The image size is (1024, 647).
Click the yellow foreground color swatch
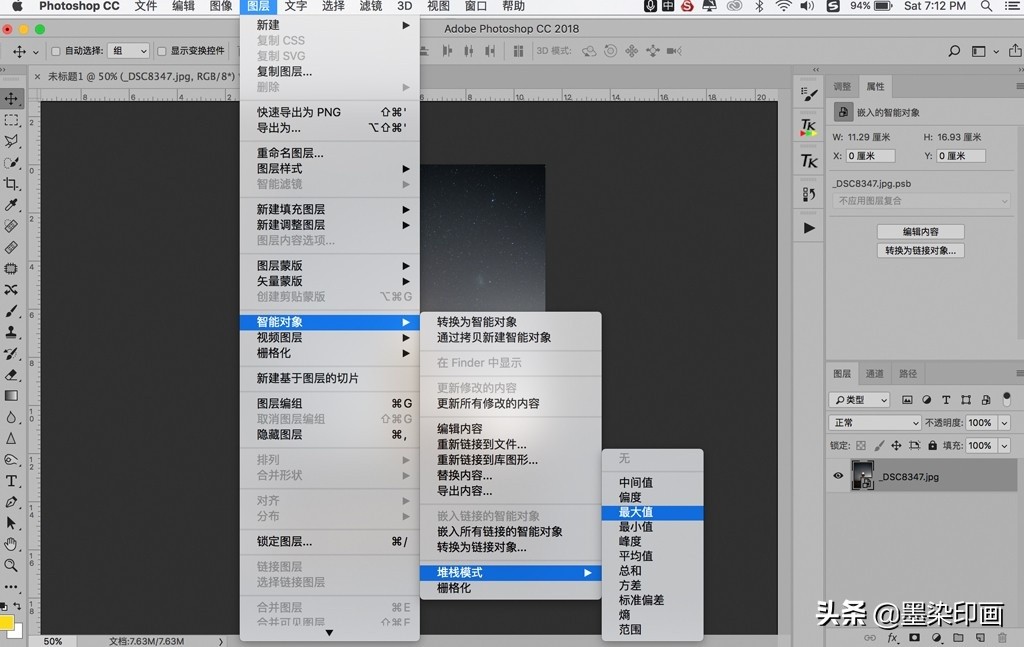click(x=6, y=623)
